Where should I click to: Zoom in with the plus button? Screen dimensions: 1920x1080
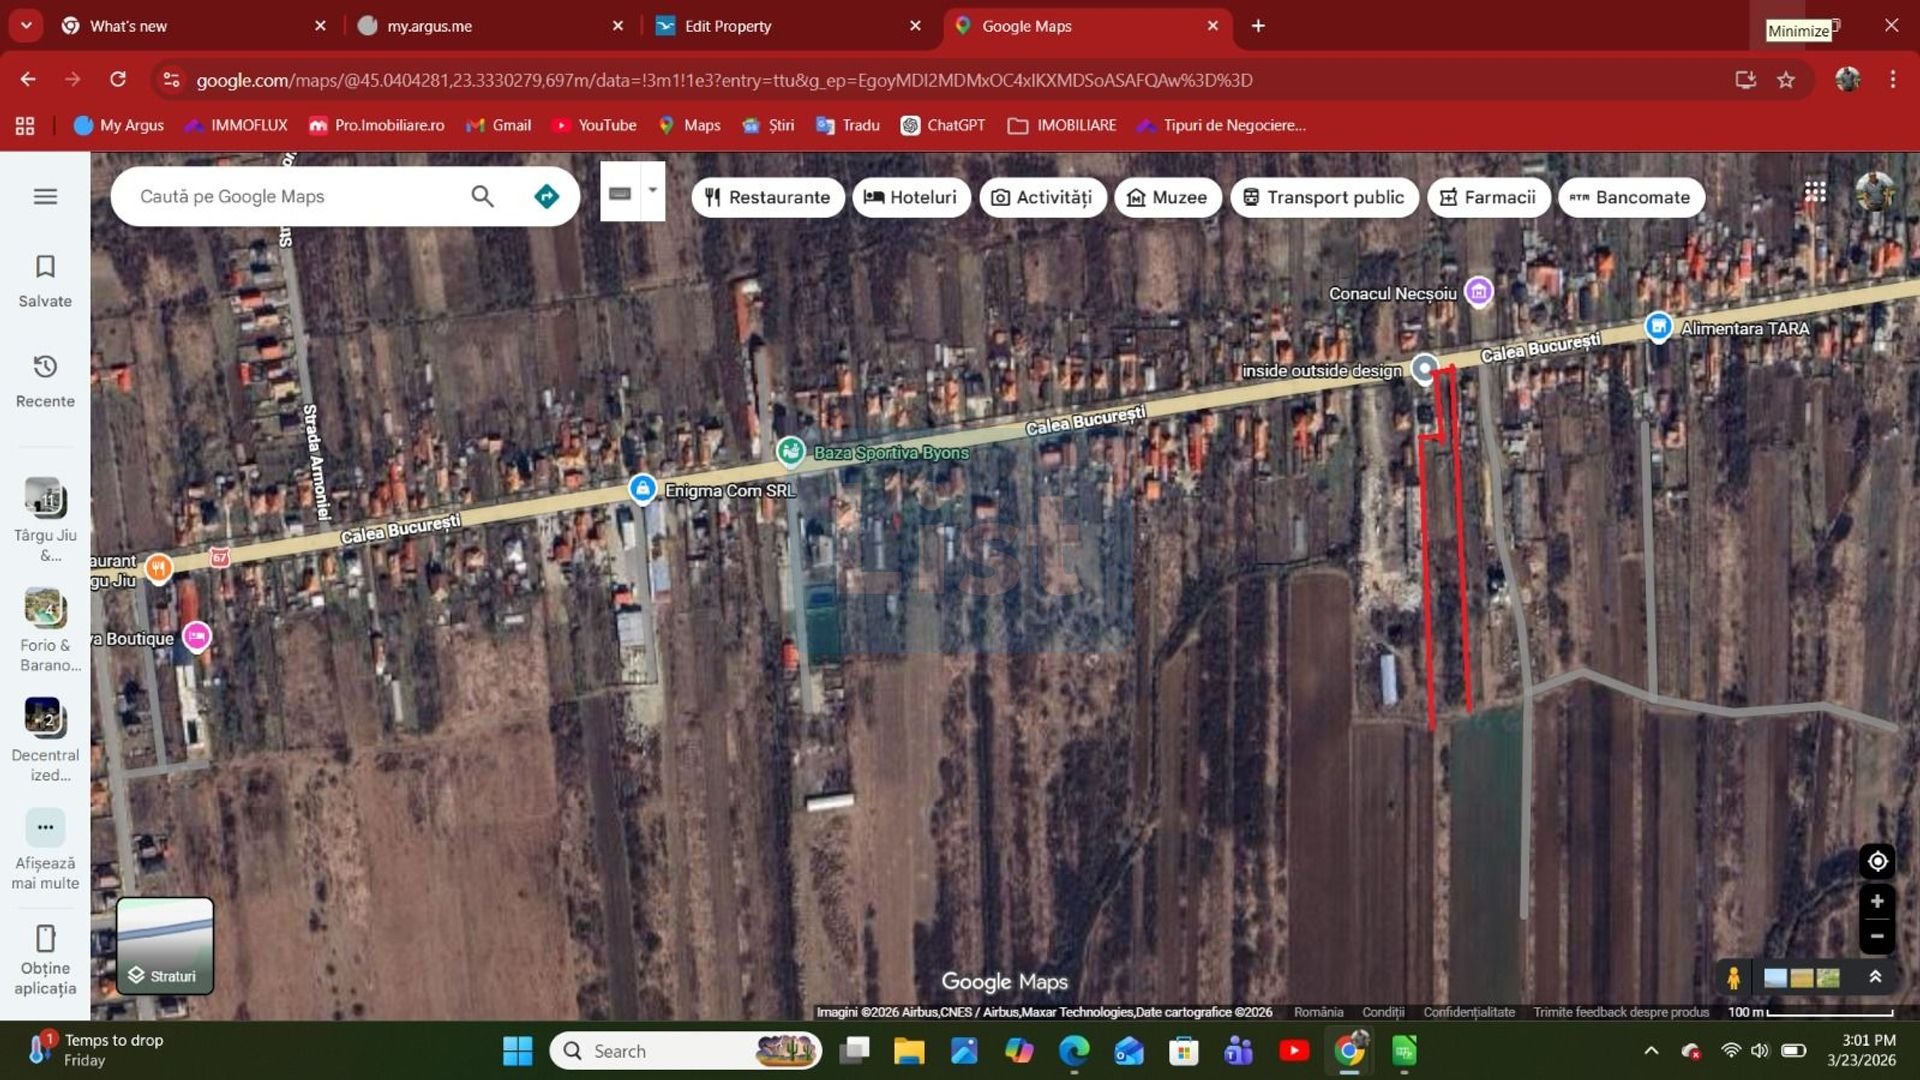tap(1877, 902)
